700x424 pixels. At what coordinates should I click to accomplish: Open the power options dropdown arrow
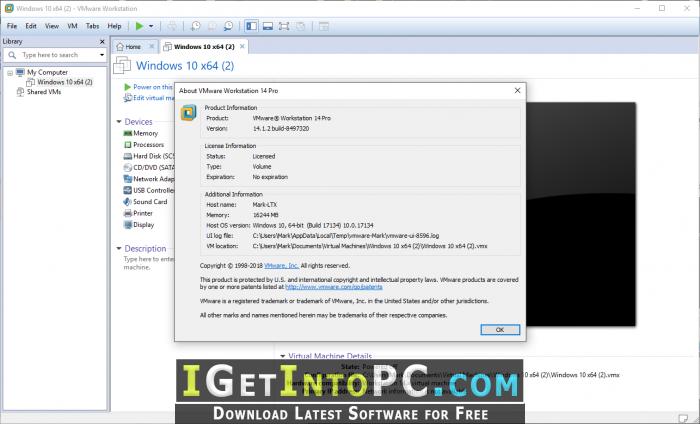tap(151, 26)
